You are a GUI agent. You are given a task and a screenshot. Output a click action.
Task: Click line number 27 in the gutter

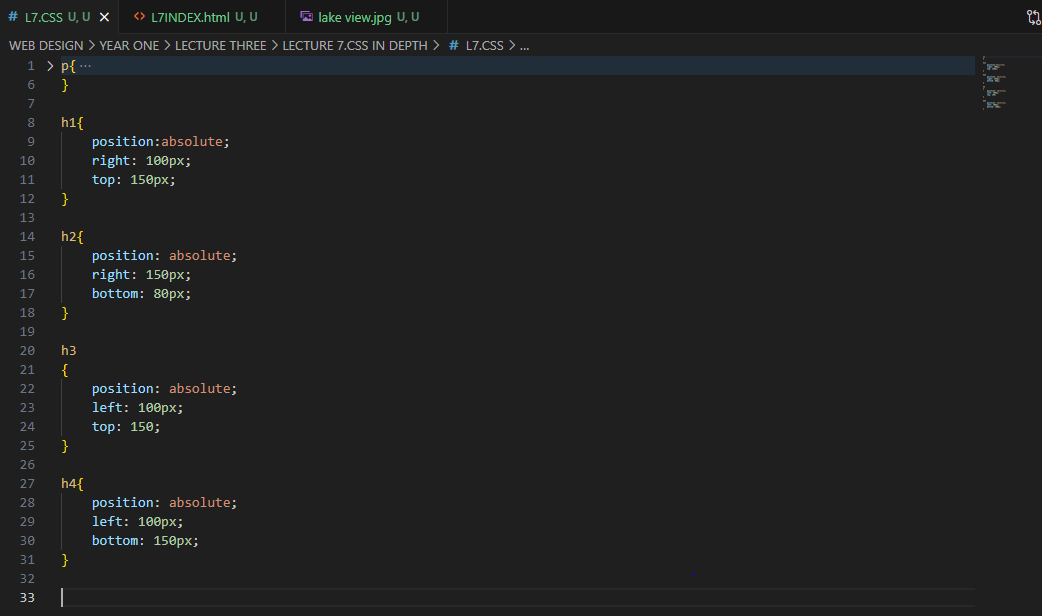[27, 483]
